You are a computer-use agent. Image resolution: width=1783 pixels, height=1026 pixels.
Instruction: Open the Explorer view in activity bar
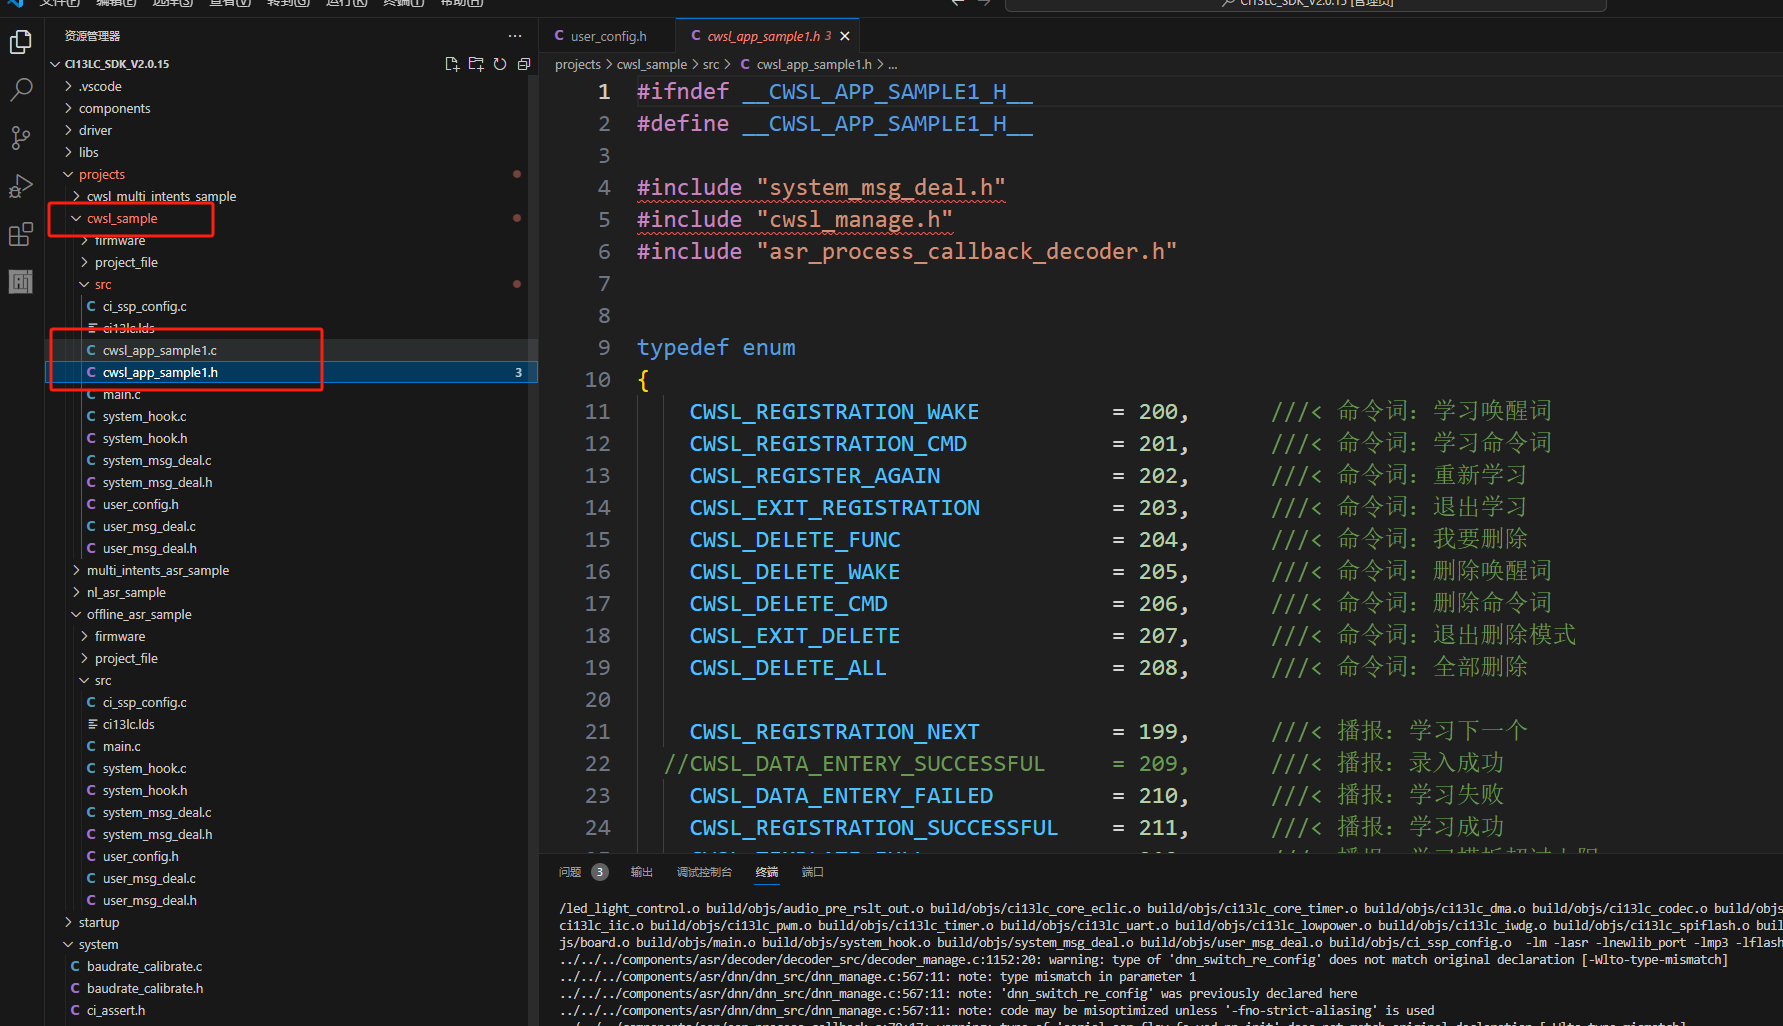click(21, 42)
